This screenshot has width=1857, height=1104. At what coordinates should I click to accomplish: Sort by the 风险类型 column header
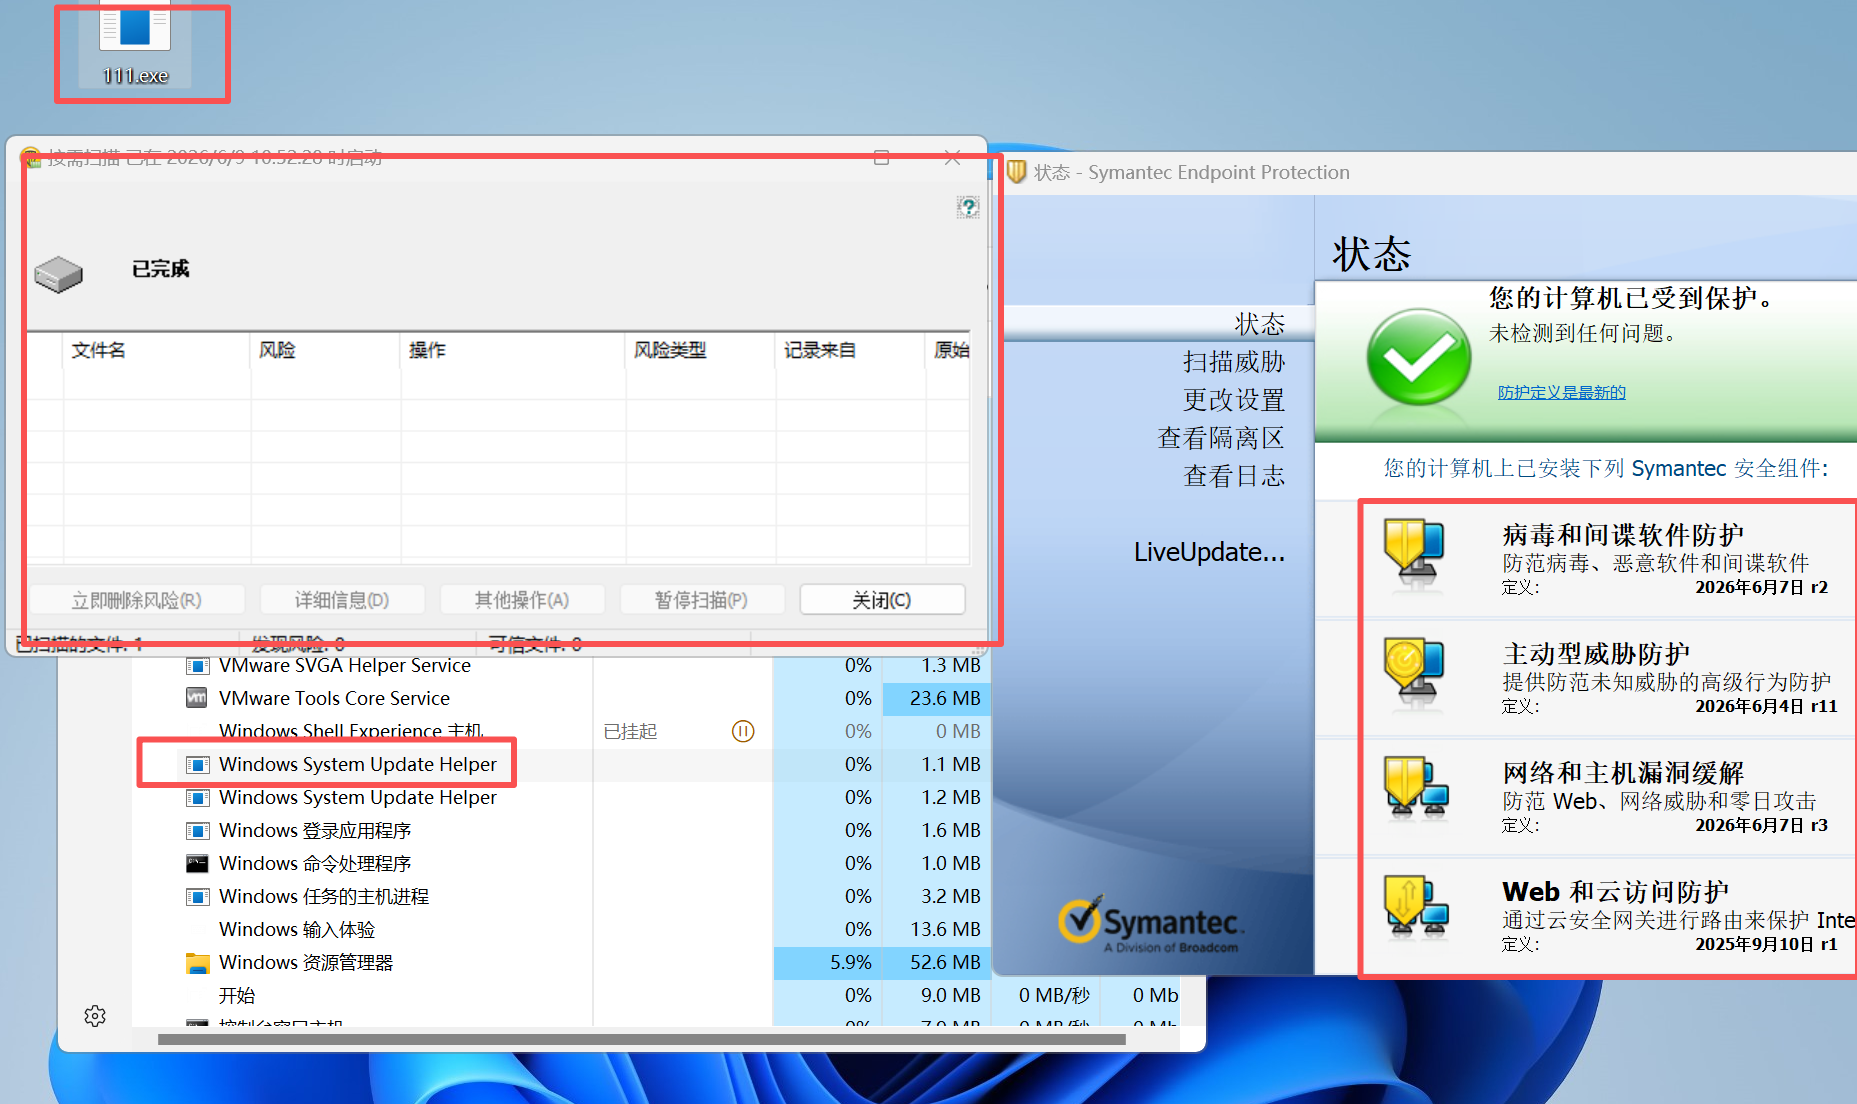701,350
